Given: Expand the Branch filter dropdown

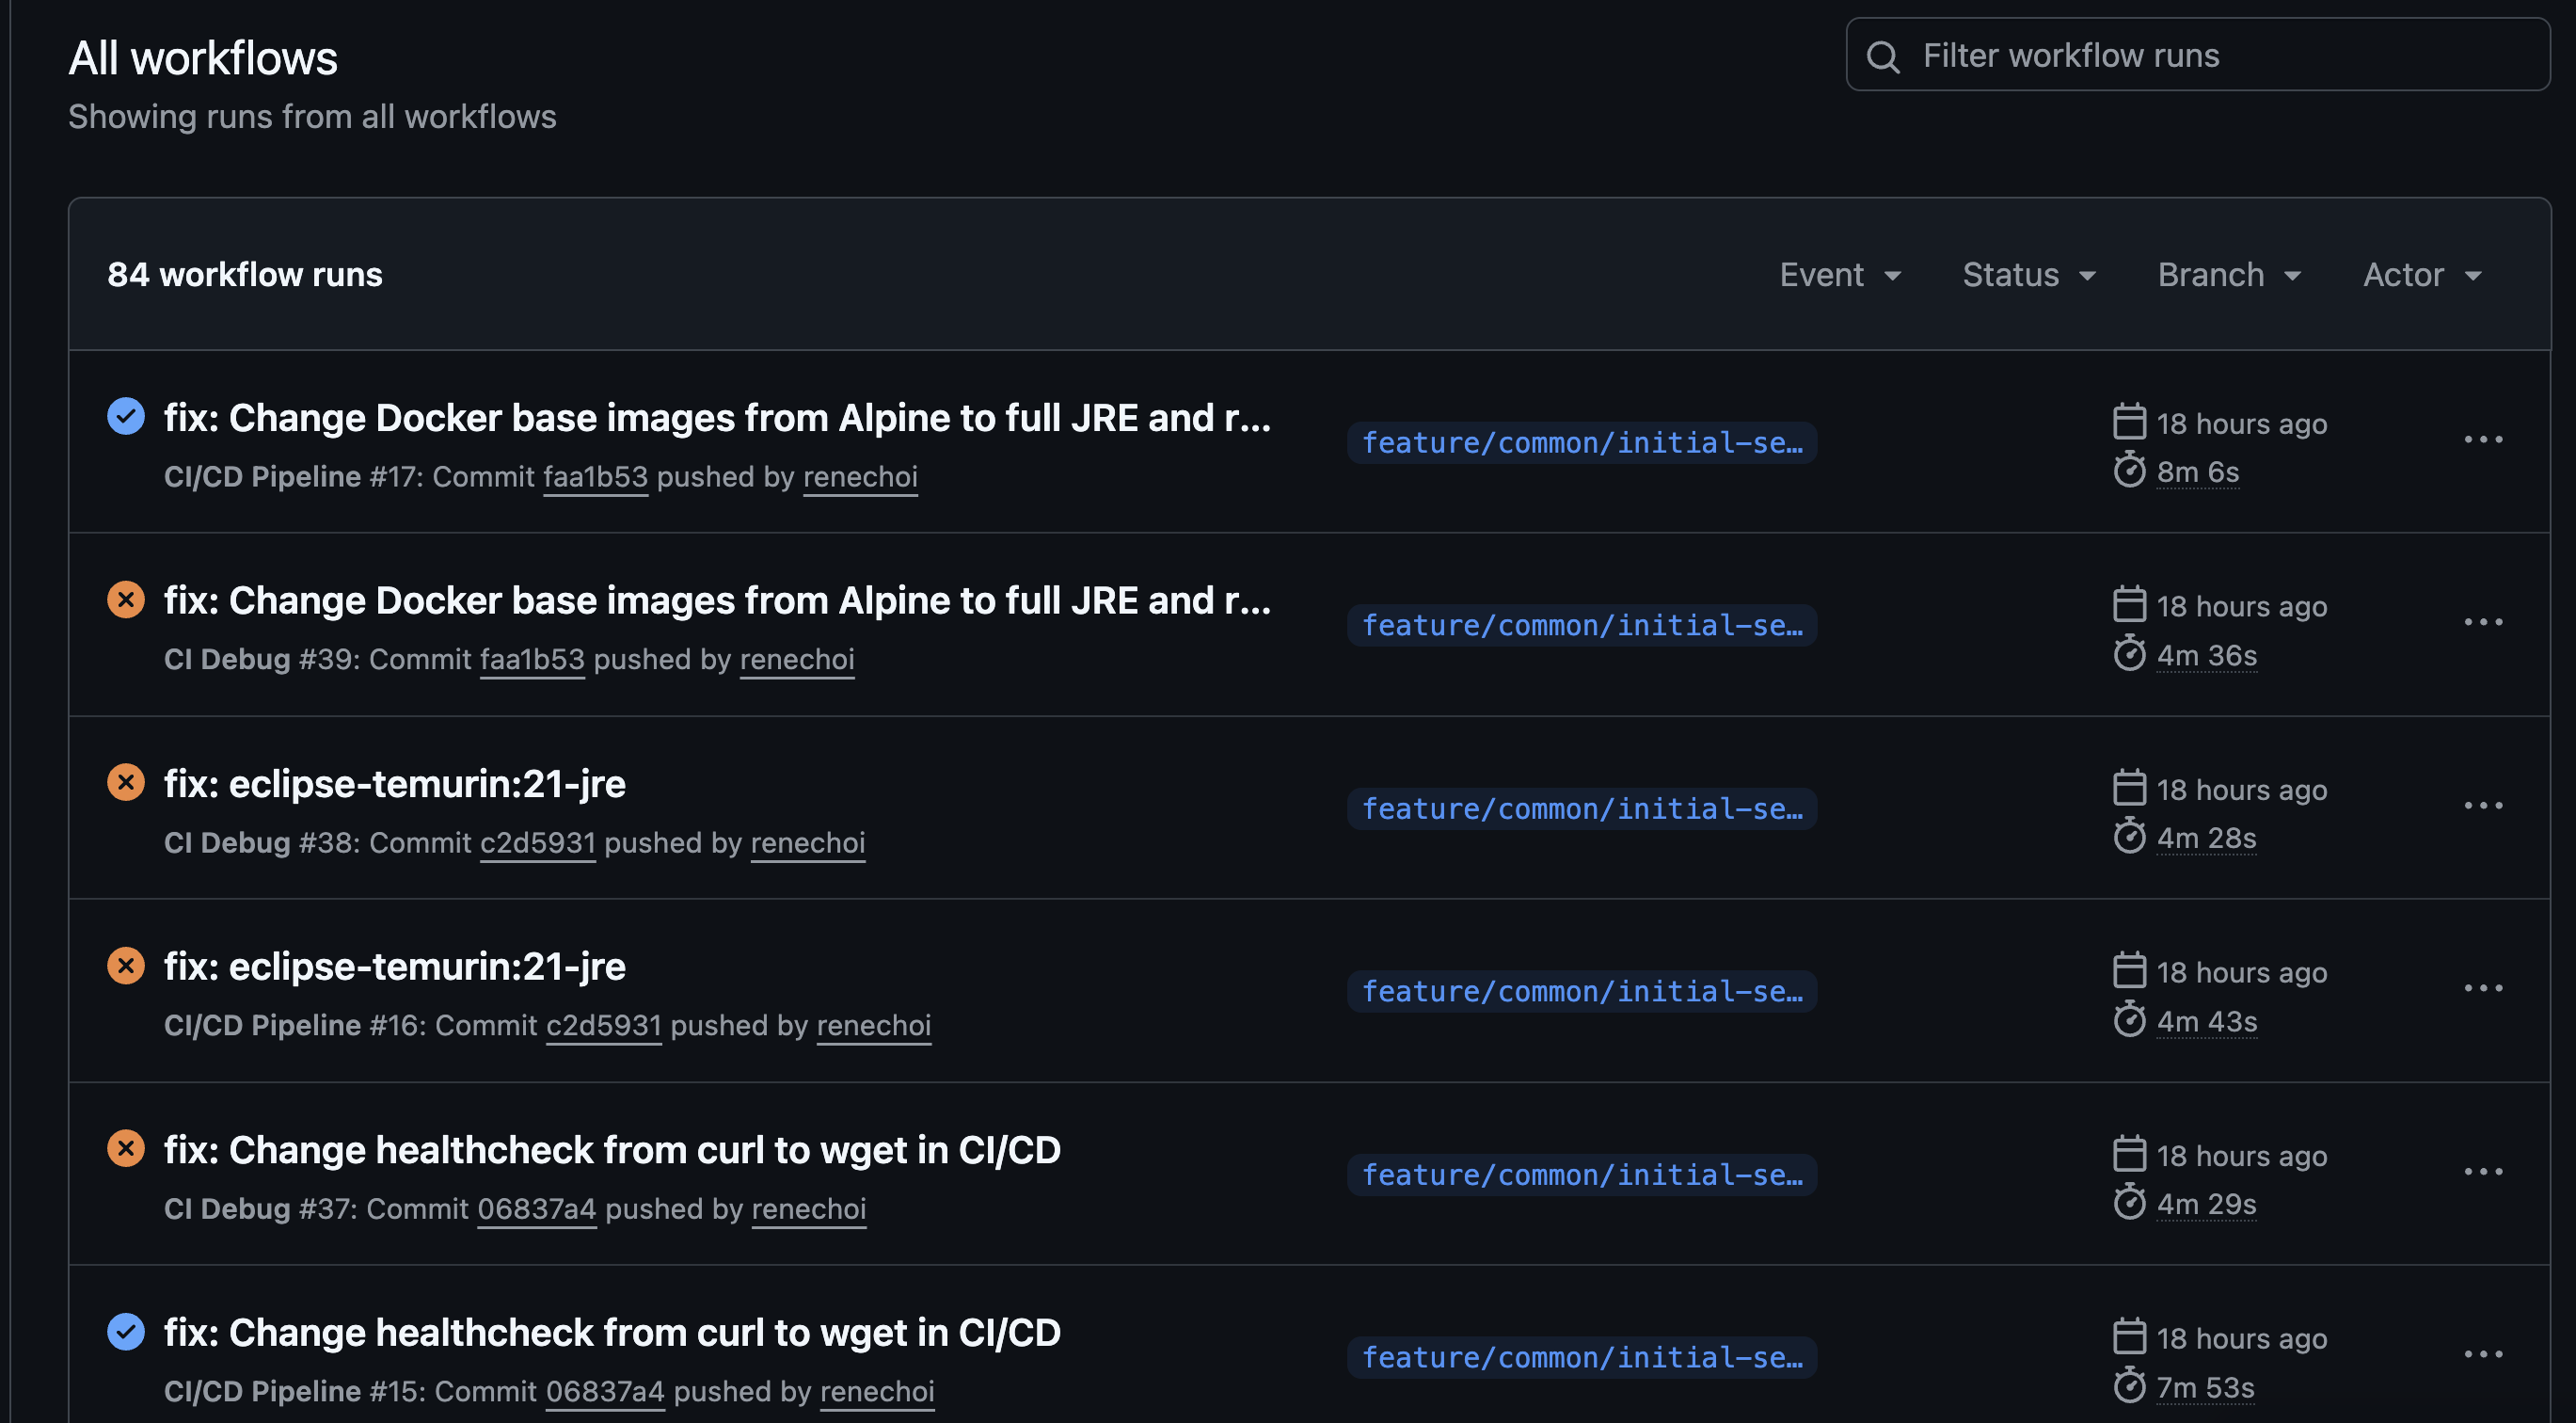Looking at the screenshot, I should (2229, 275).
